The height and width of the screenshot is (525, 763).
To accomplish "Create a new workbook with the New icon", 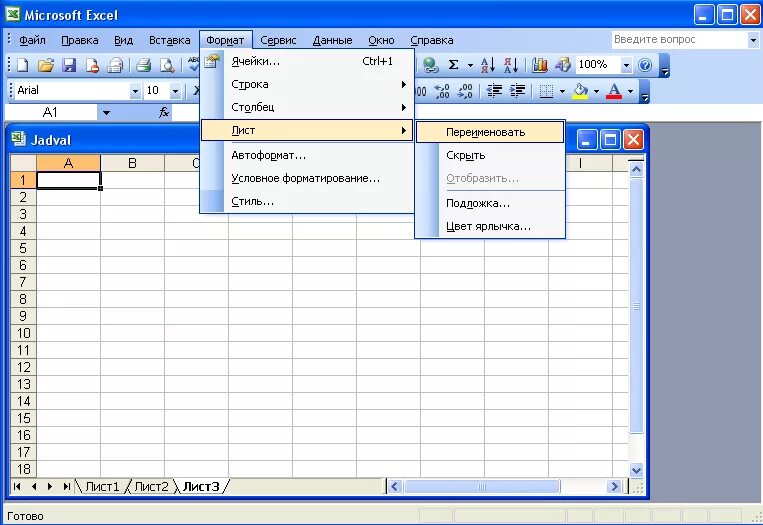I will pyautogui.click(x=22, y=65).
